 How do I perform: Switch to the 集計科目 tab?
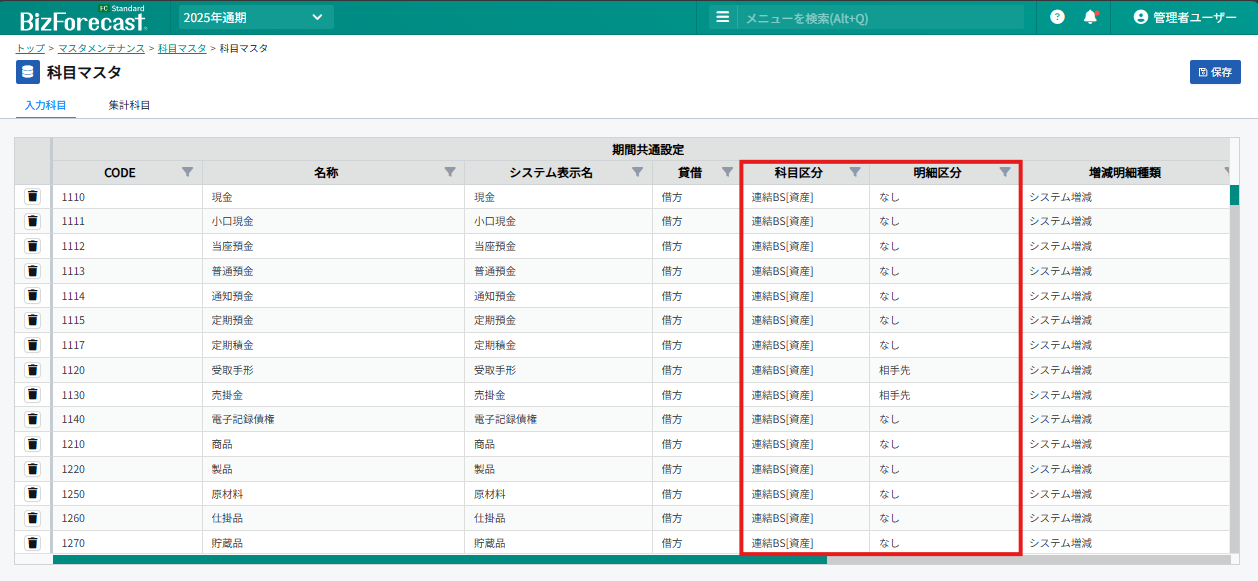click(x=129, y=105)
